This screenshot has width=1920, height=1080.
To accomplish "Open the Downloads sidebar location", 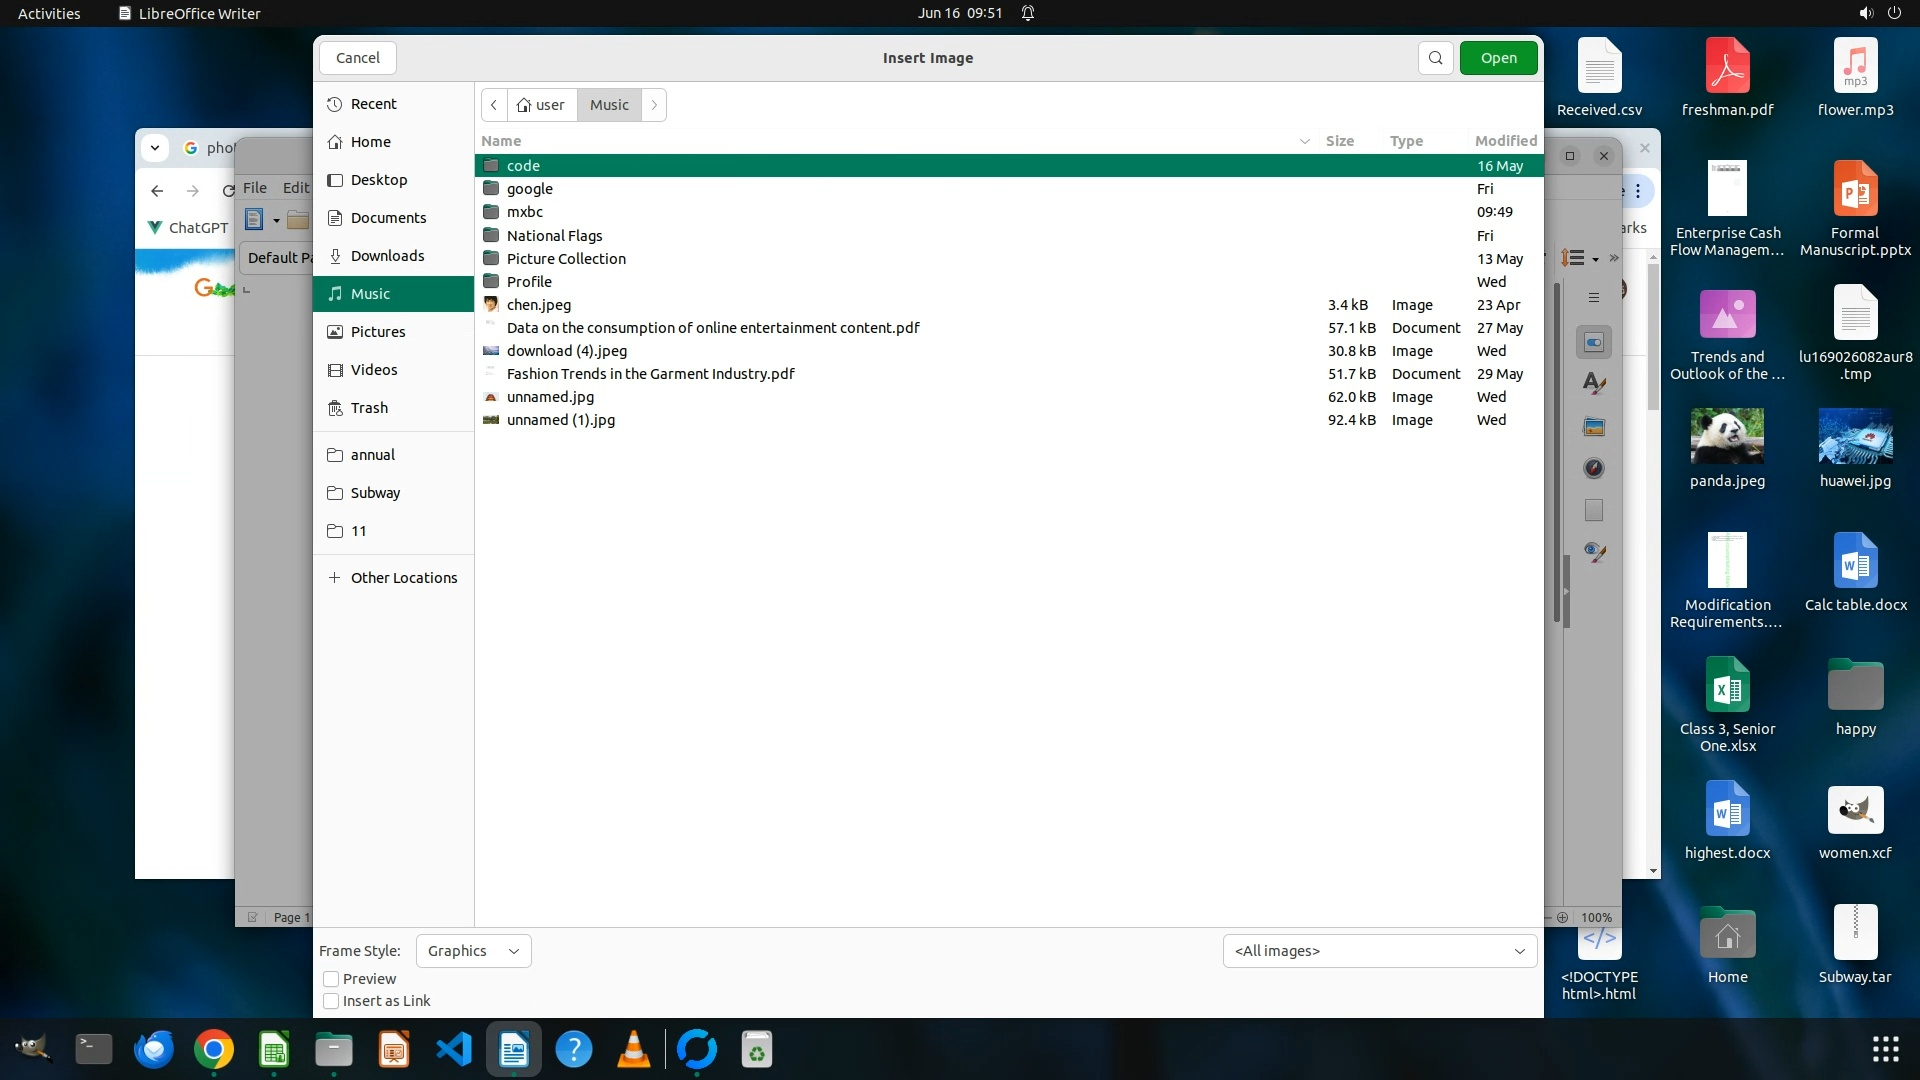I will (387, 256).
